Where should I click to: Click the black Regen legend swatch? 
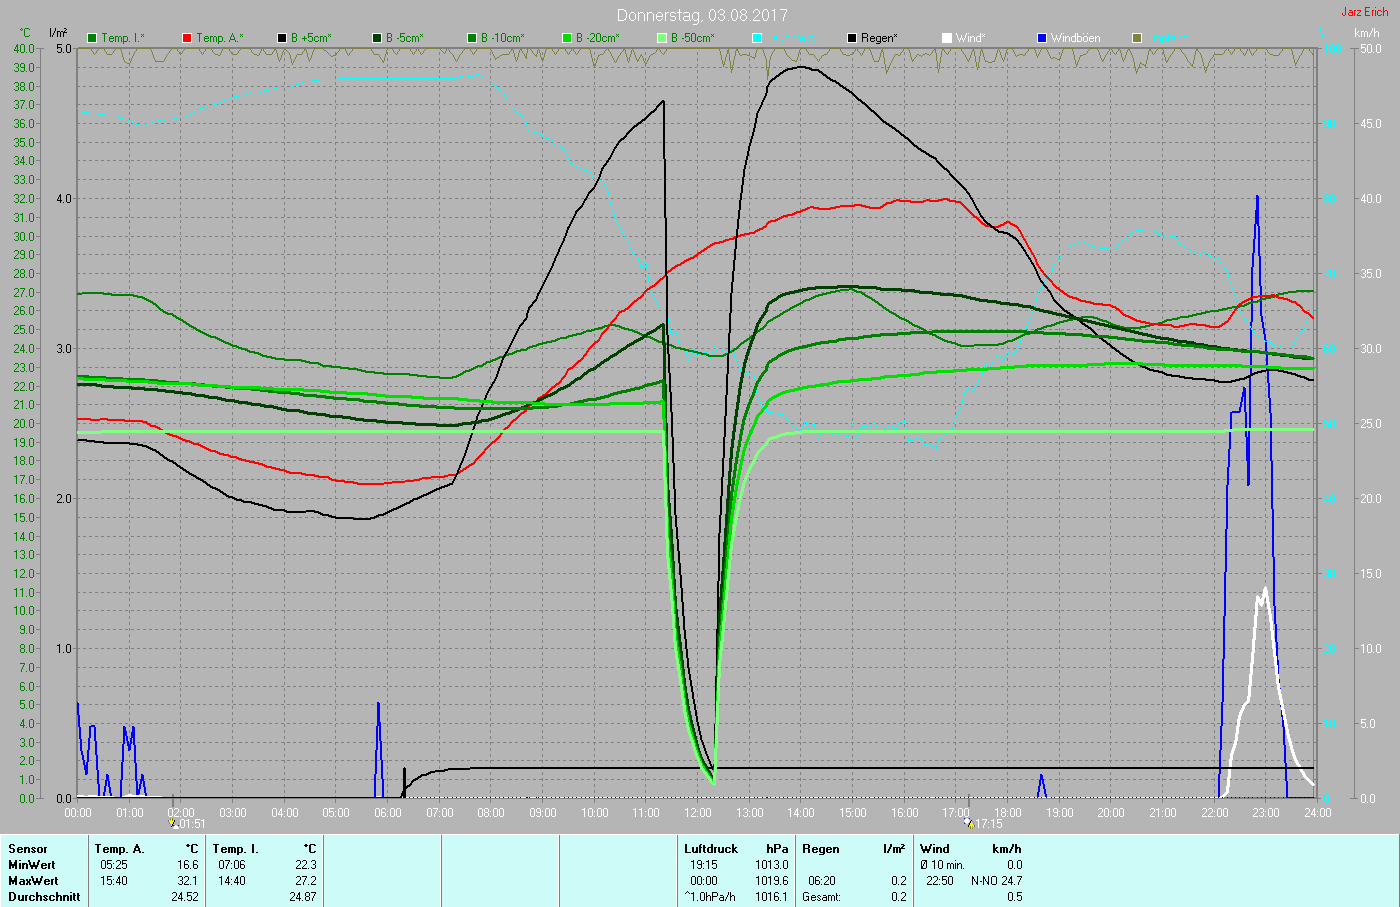click(x=852, y=38)
